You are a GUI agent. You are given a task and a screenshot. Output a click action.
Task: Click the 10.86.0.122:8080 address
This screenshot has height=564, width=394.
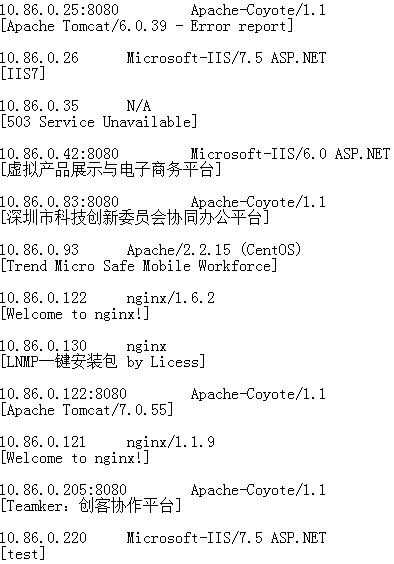tap(63, 394)
